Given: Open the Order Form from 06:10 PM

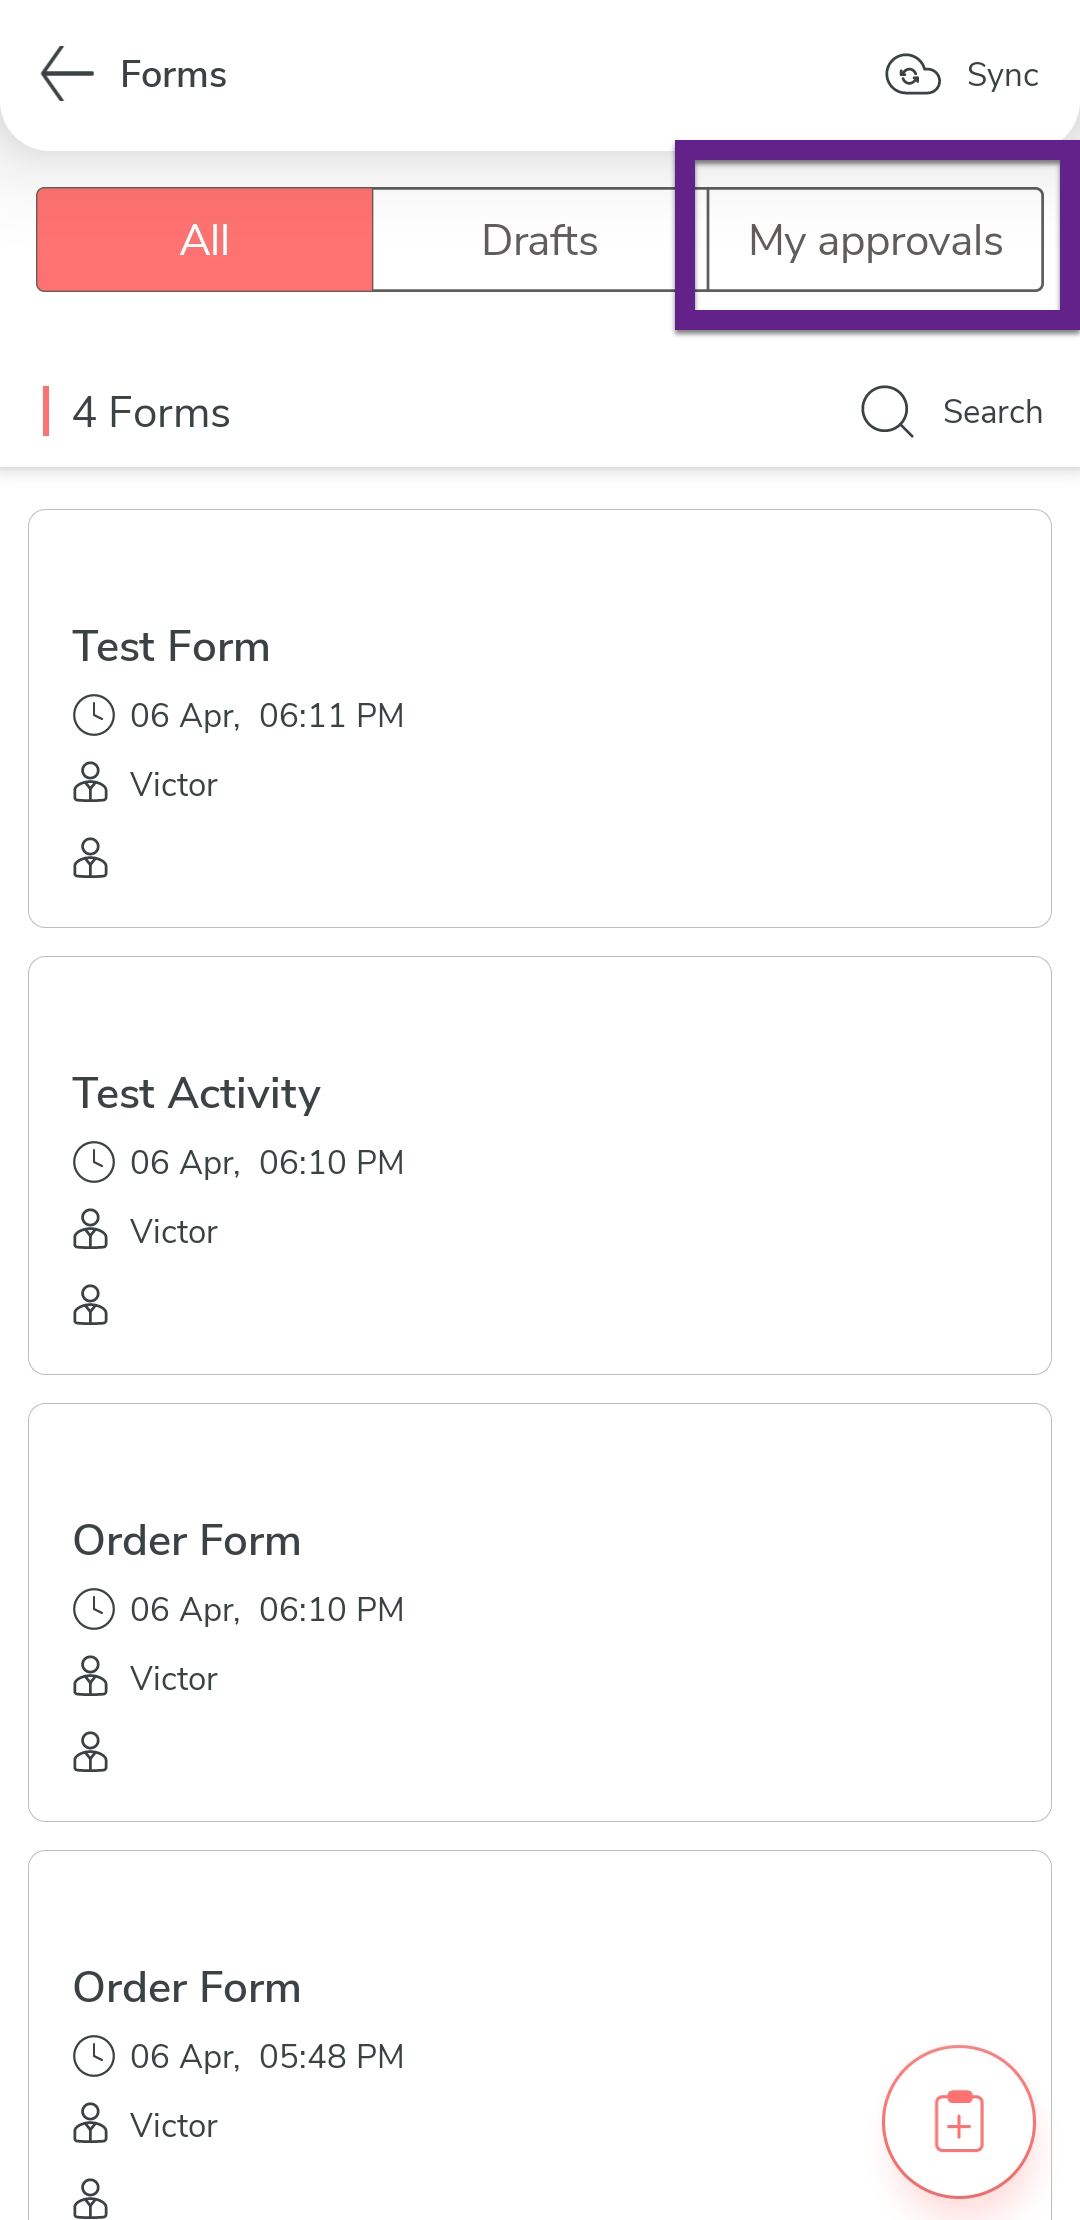Looking at the screenshot, I should [x=187, y=1541].
